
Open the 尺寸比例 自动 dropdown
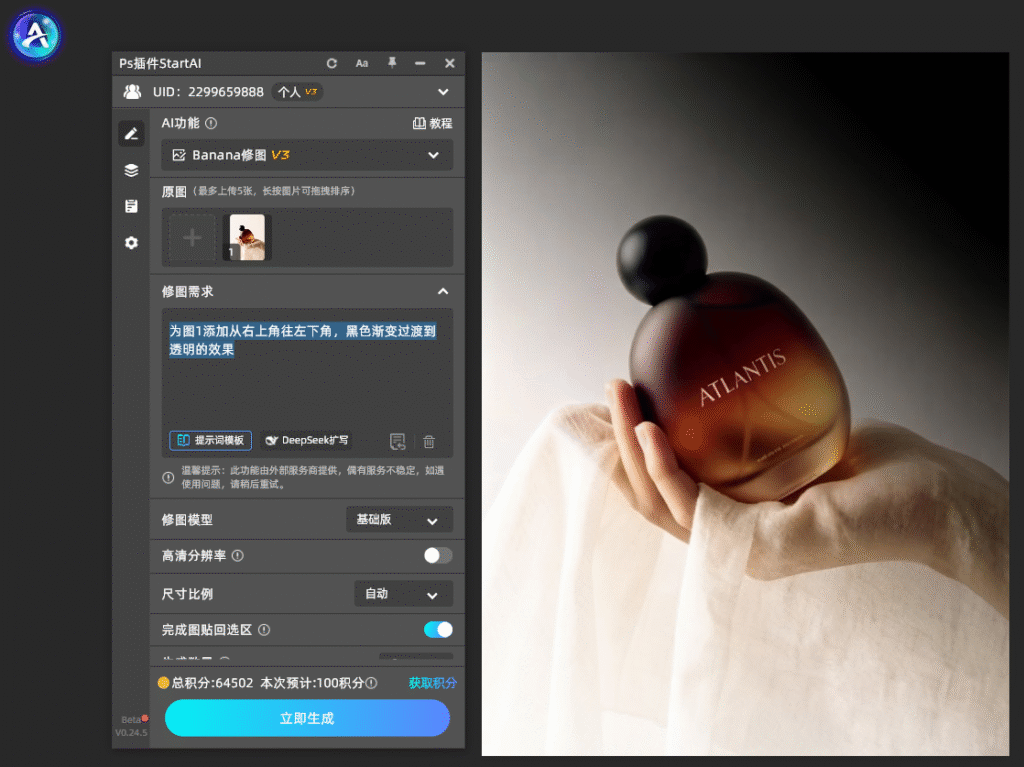point(403,594)
